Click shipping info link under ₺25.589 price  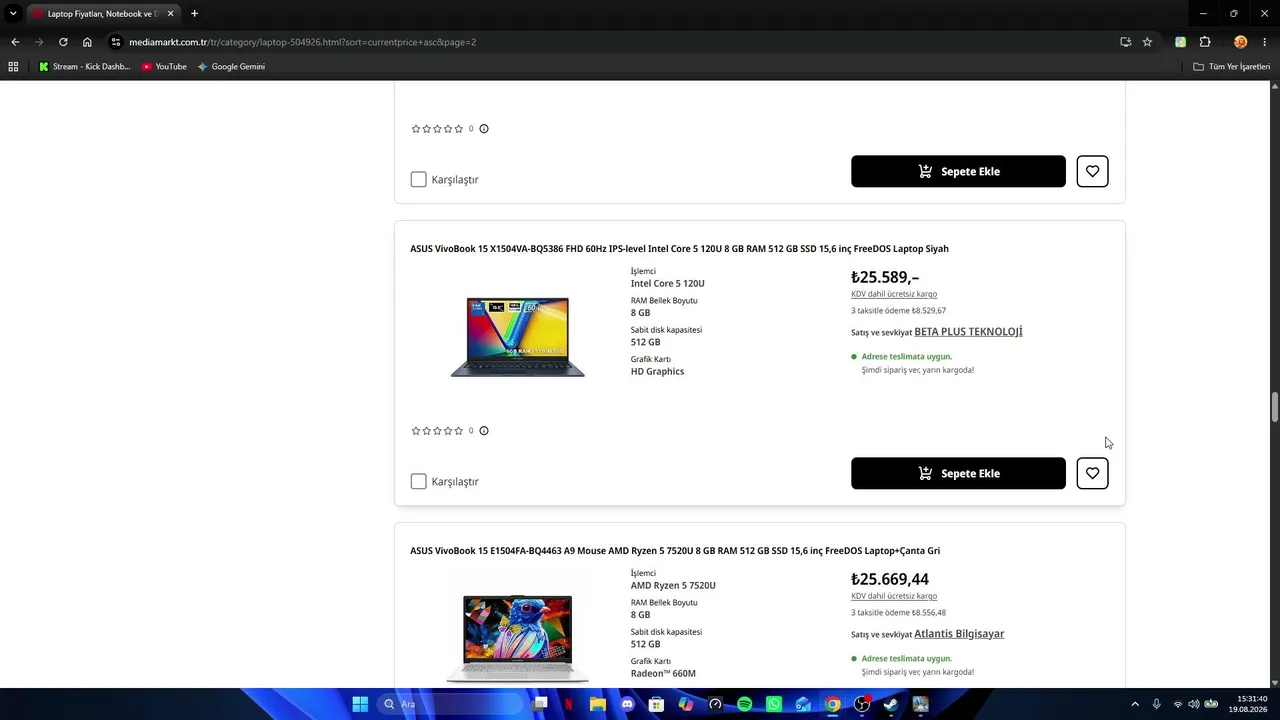(894, 294)
